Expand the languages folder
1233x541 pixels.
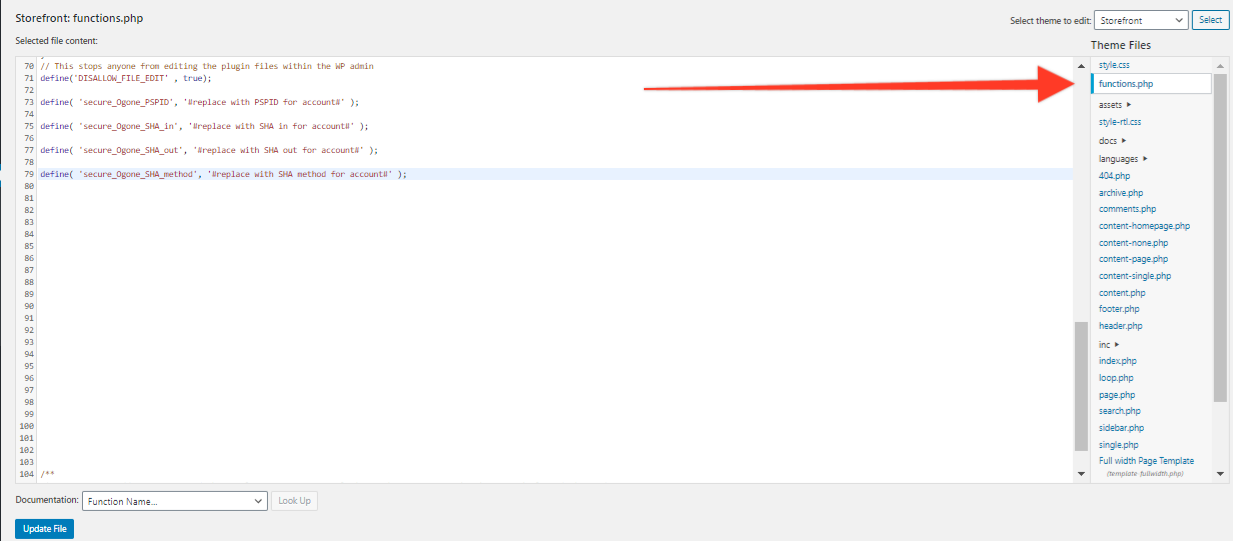click(1123, 159)
